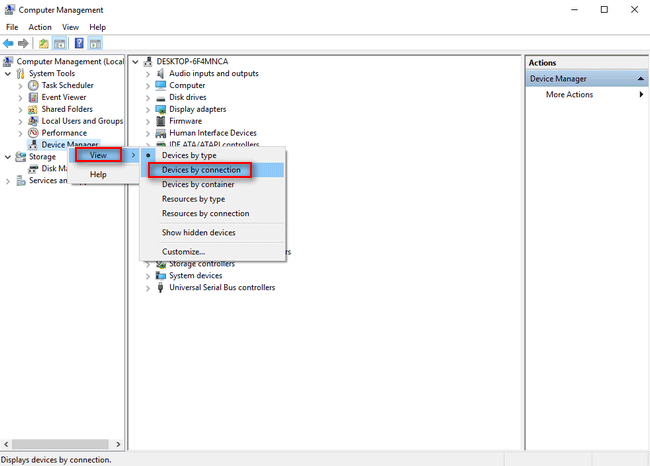Toggle the Show/Hide Console Tree icon
Viewport: 650px width, 466px height.
click(x=59, y=43)
